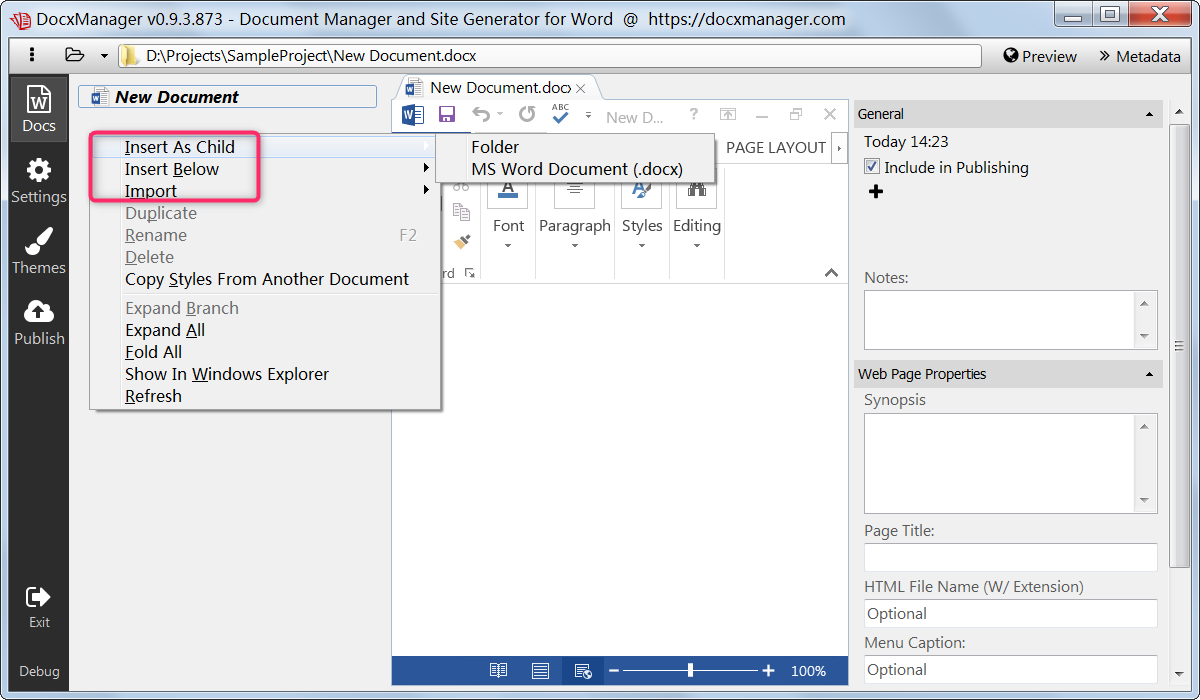This screenshot has height=700, width=1200.
Task: Click the Font group icon
Action: coord(508,191)
